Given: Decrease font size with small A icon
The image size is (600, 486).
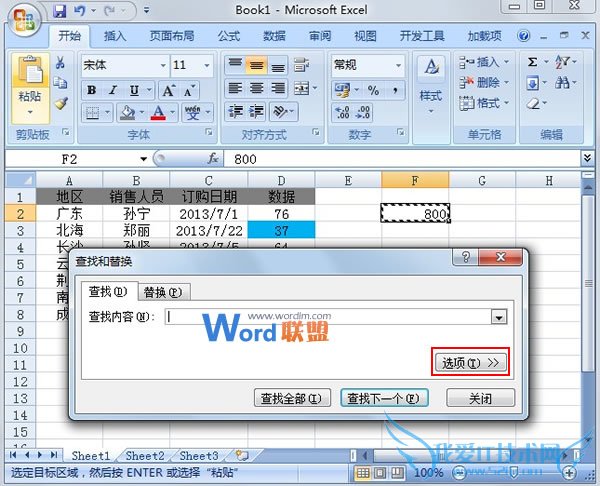Looking at the screenshot, I should point(189,90).
